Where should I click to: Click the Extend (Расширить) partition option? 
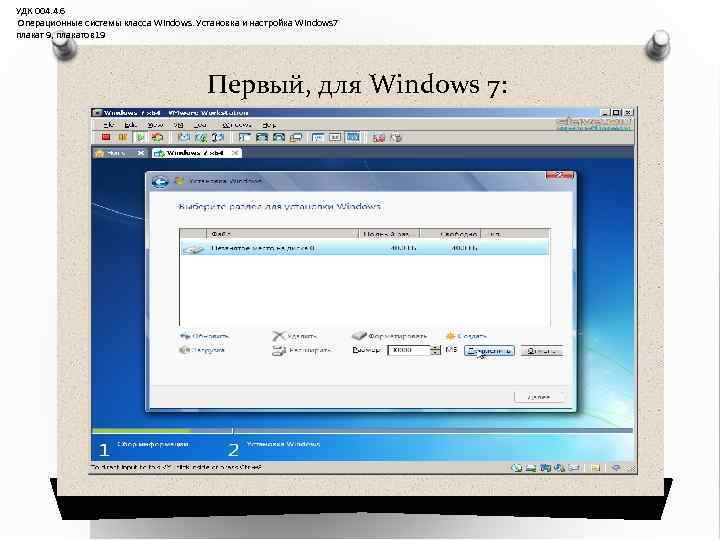click(302, 351)
